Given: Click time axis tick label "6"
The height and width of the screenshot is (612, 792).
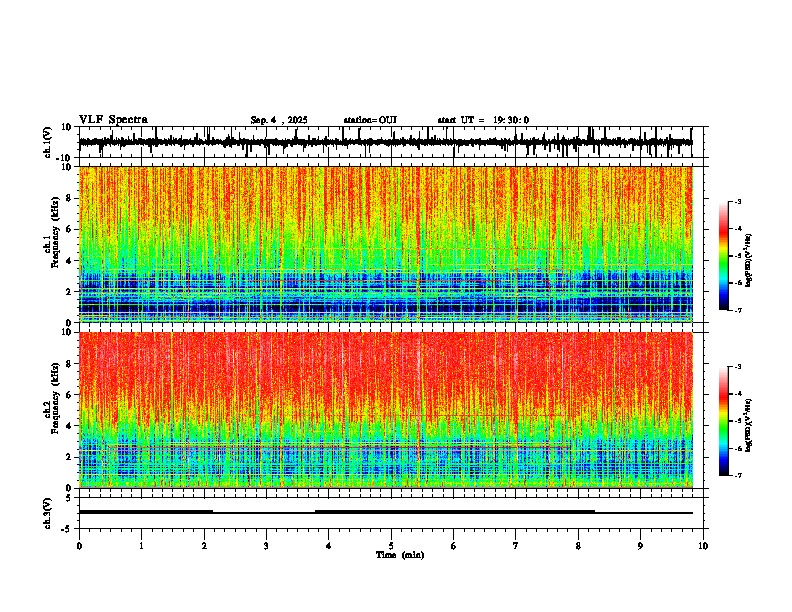Looking at the screenshot, I should click(x=454, y=546).
